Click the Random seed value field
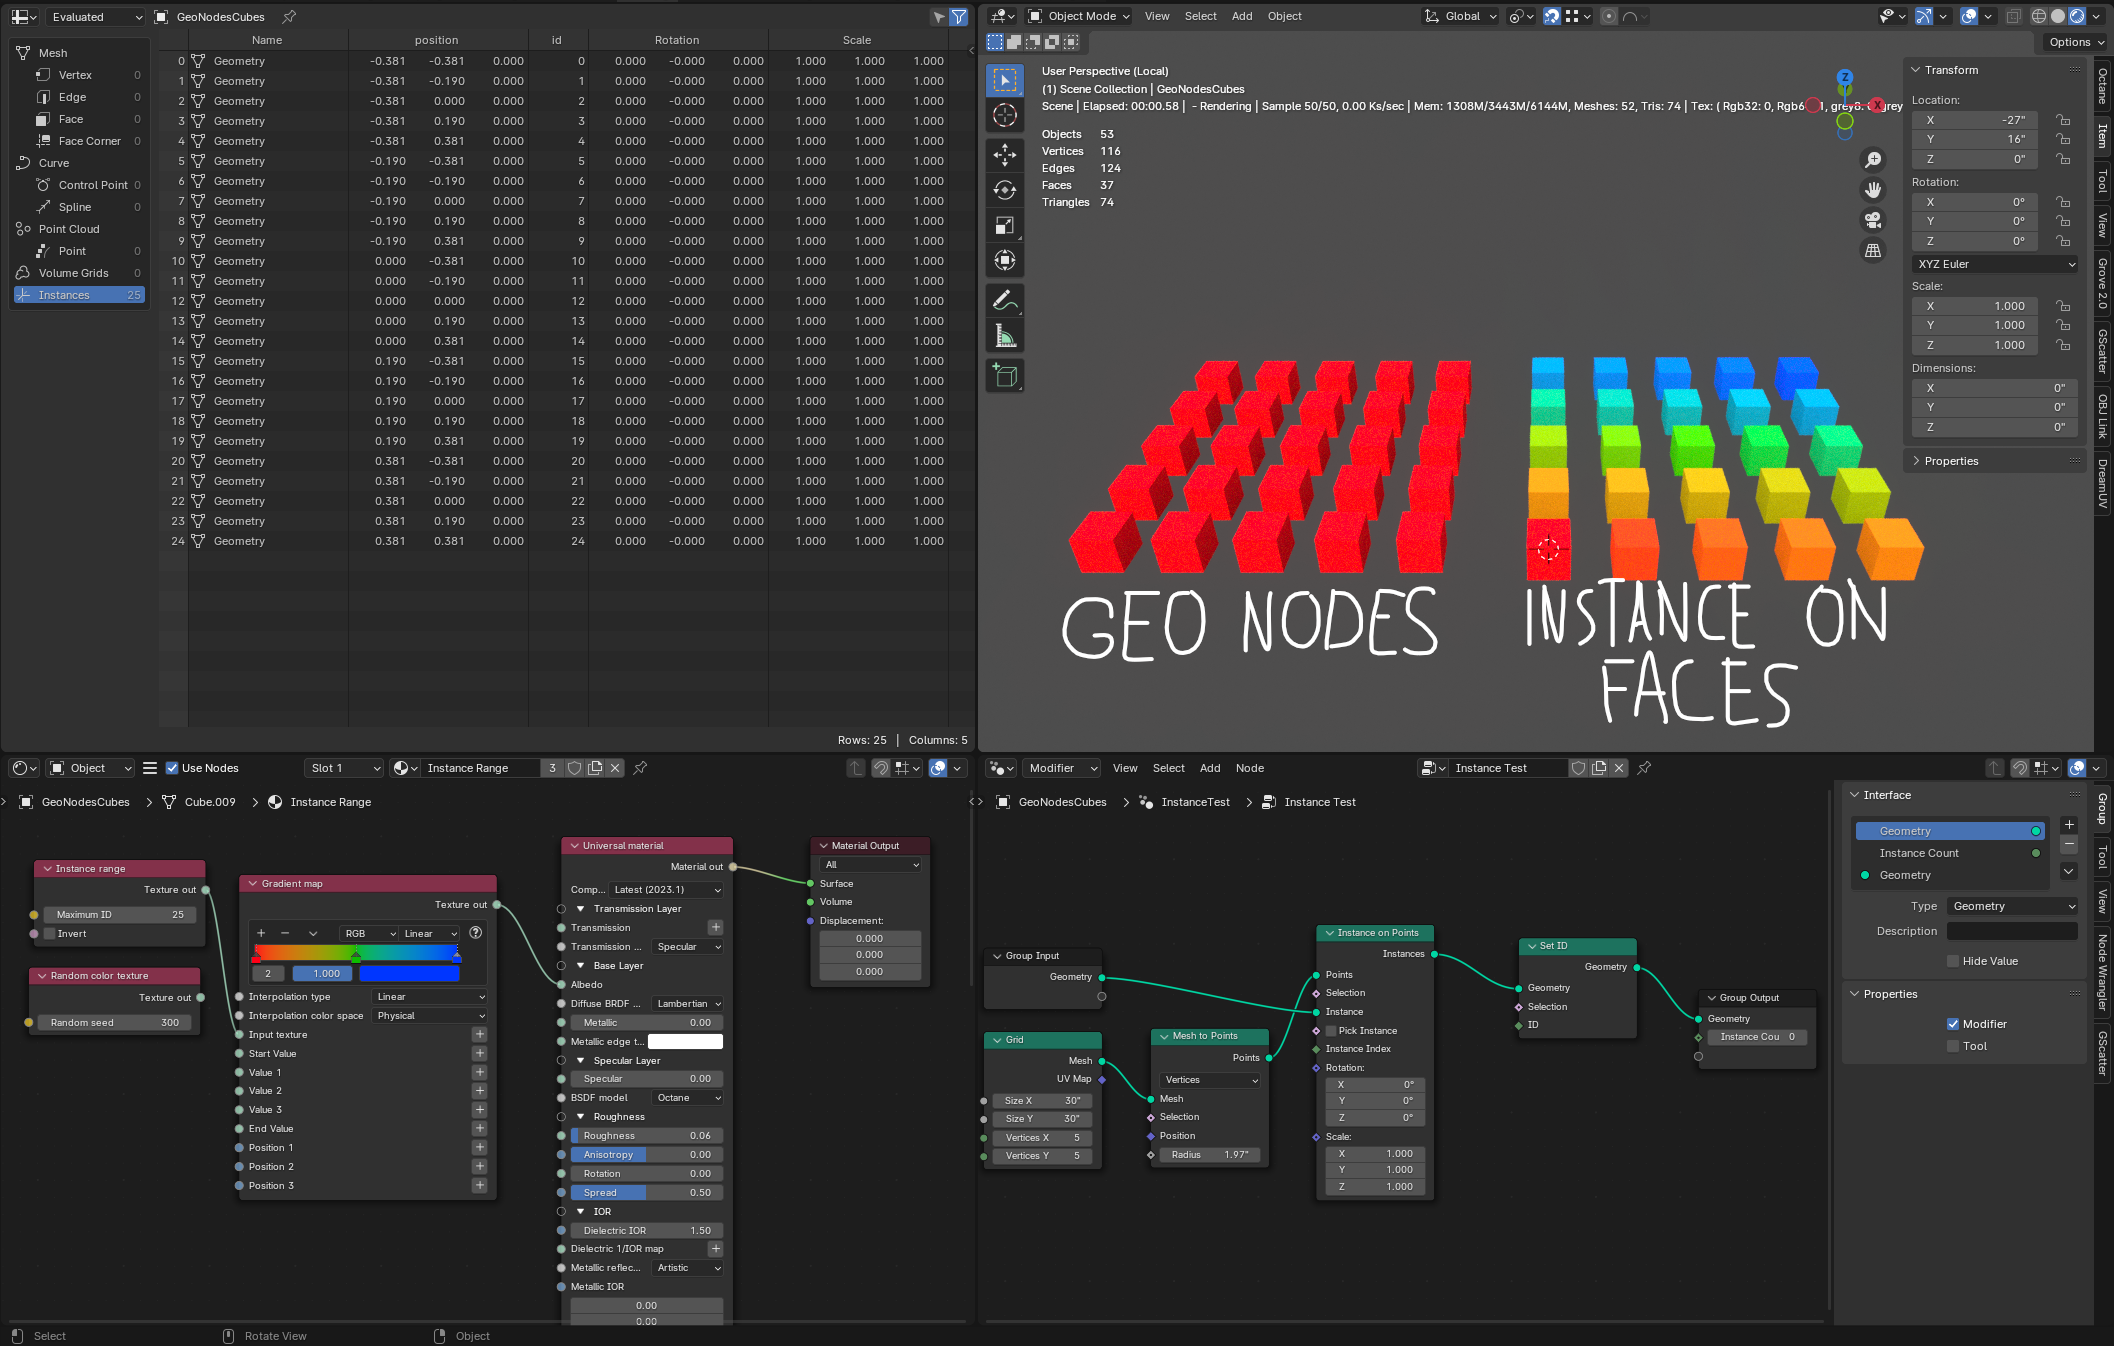 tap(115, 1023)
